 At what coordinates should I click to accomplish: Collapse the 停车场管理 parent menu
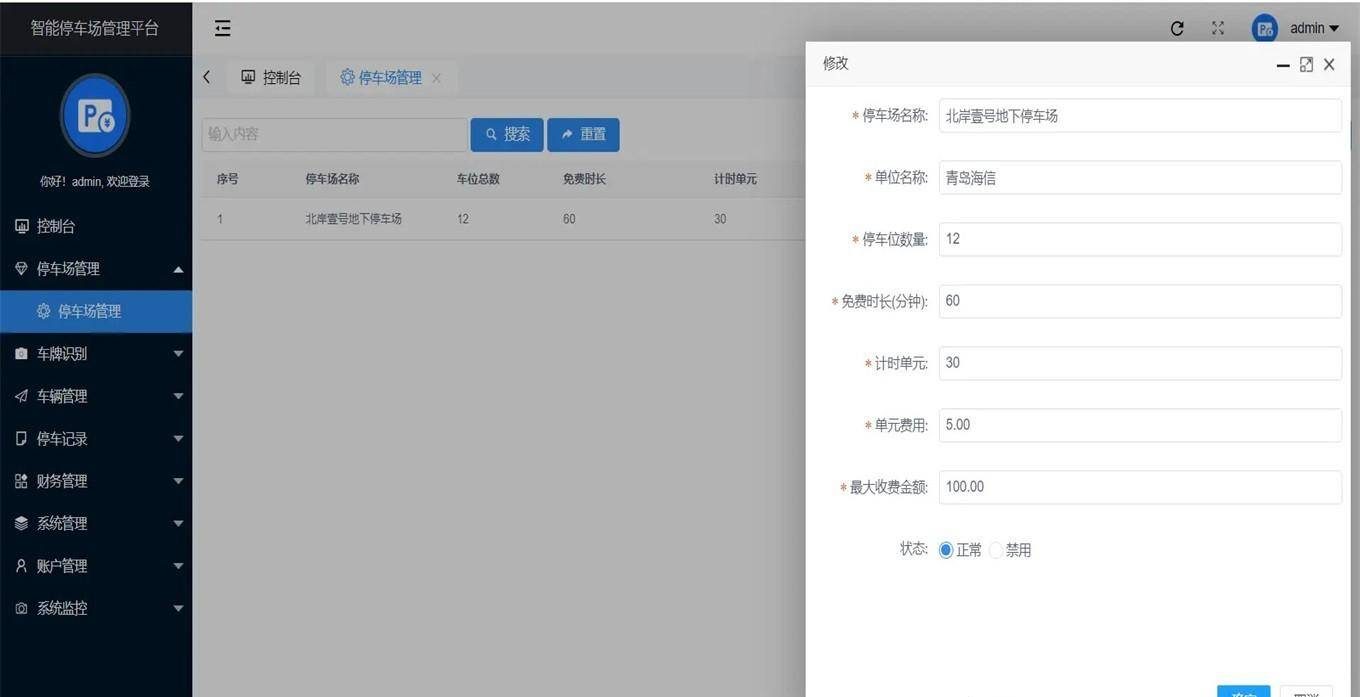pos(96,269)
